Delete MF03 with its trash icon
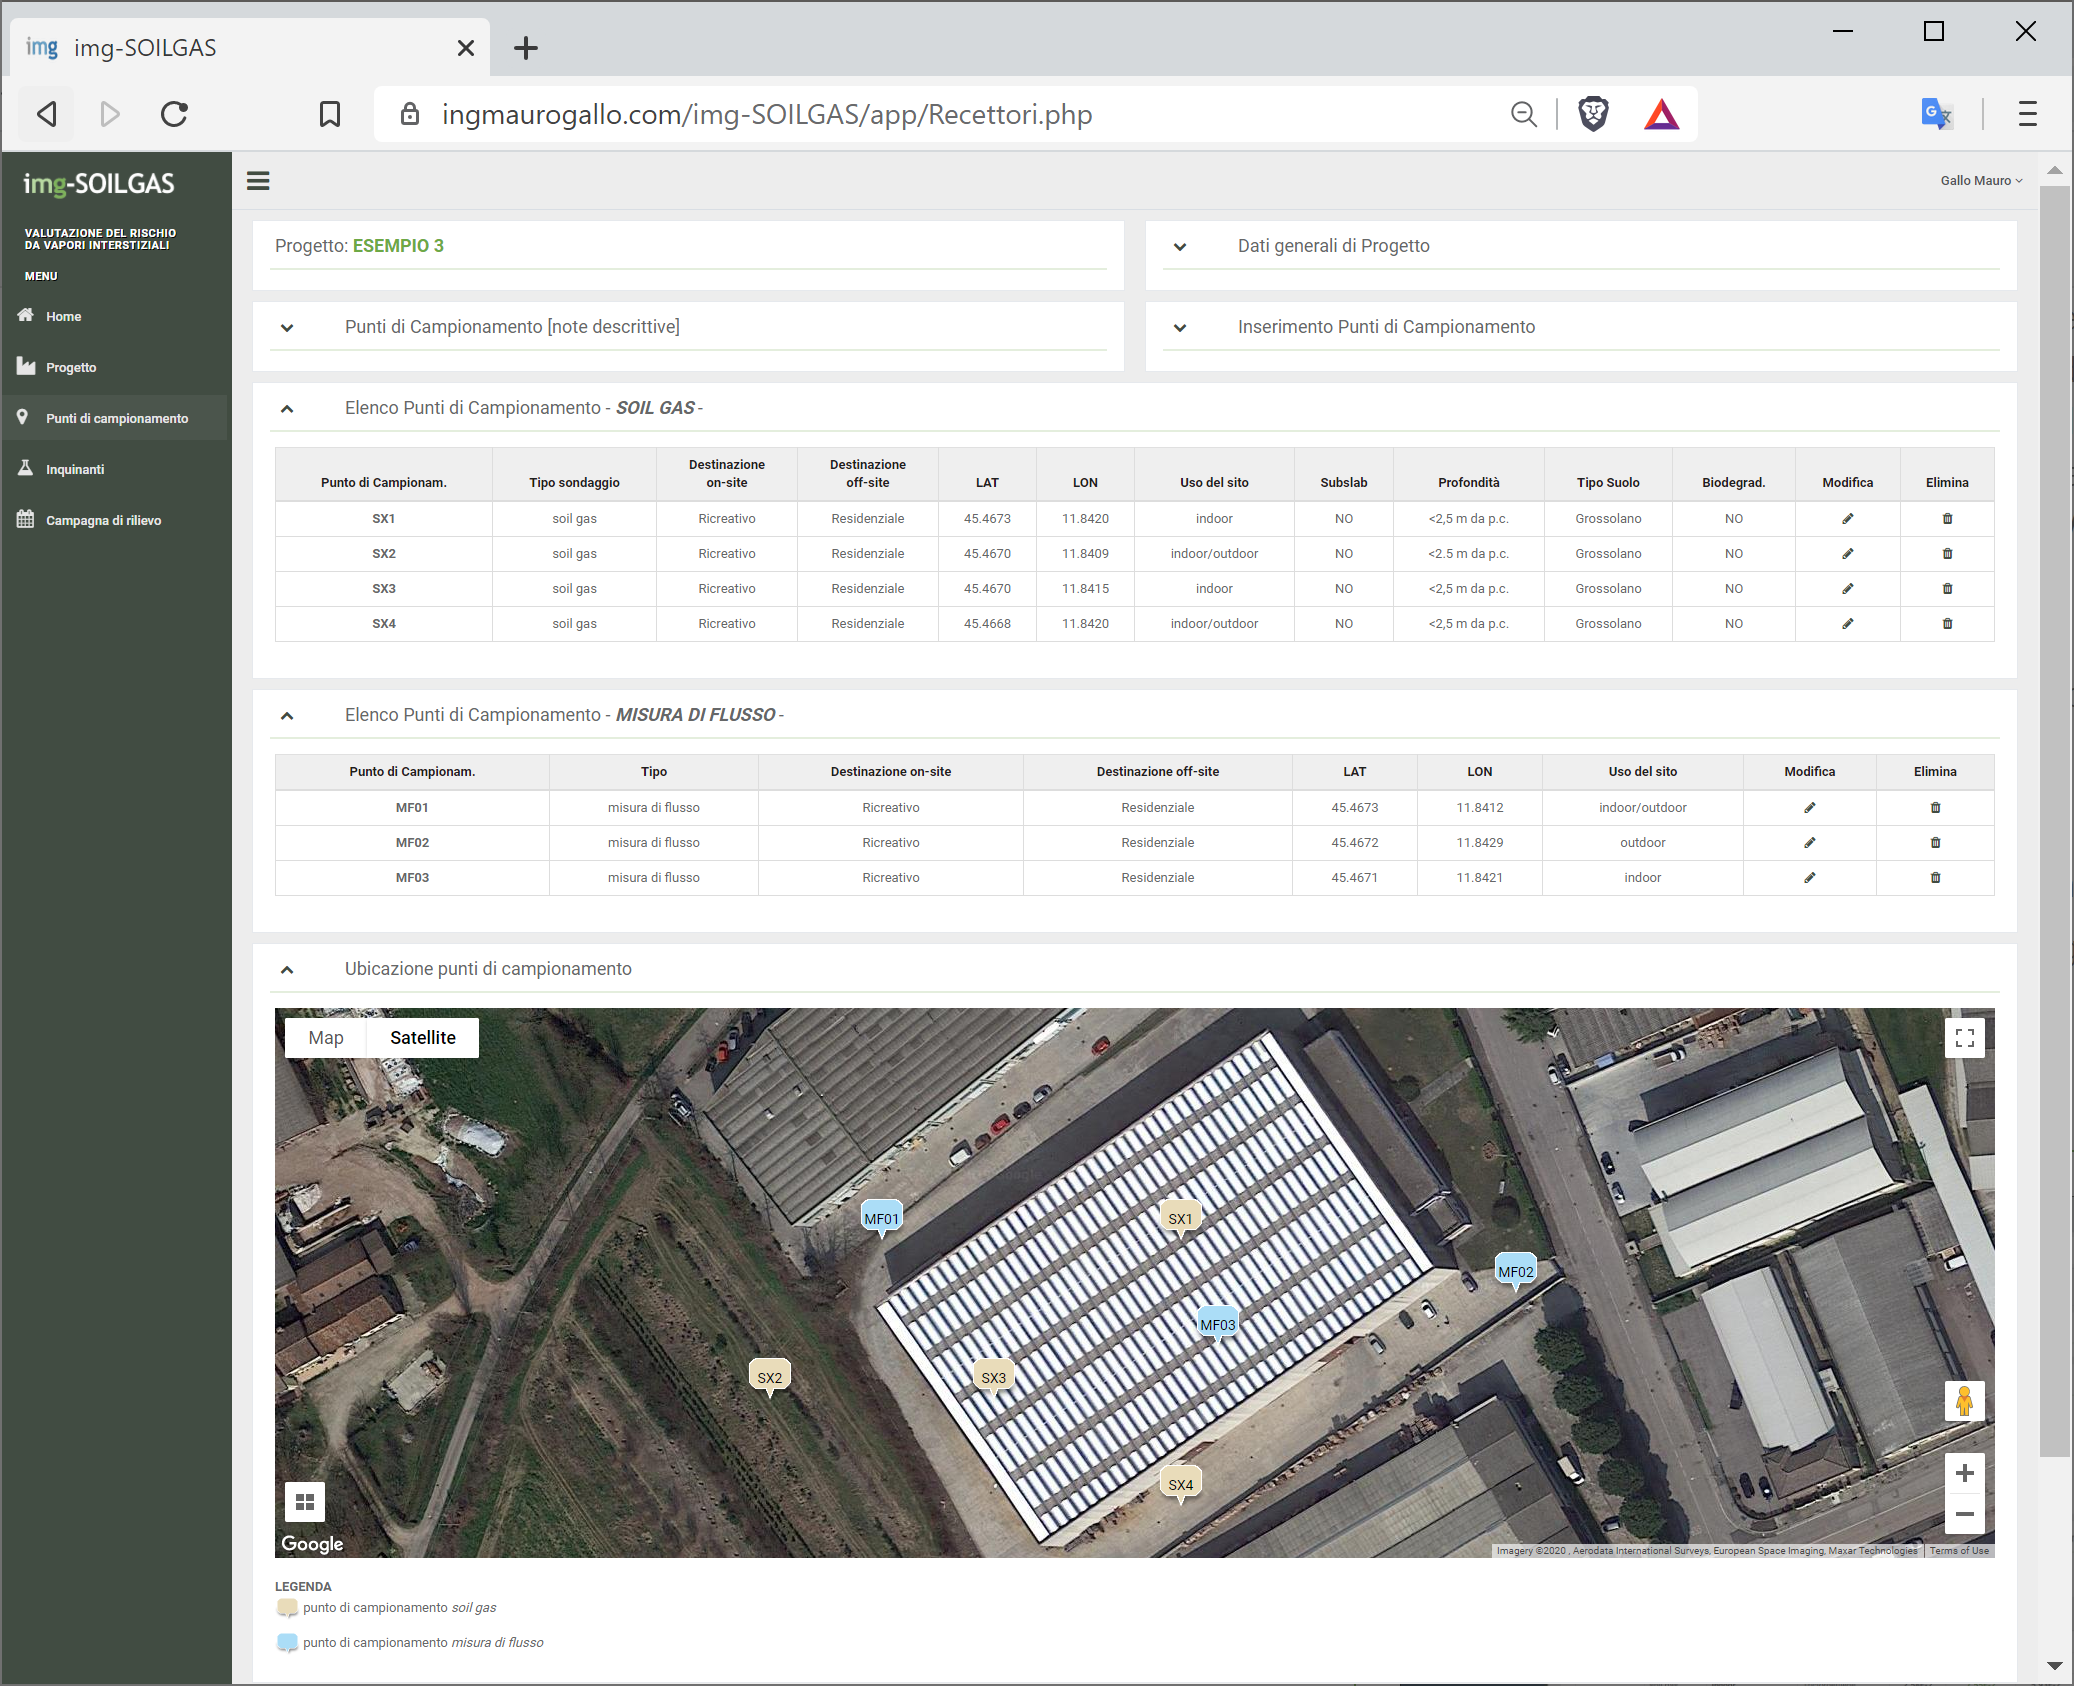The width and height of the screenshot is (2074, 1686). tap(1934, 877)
